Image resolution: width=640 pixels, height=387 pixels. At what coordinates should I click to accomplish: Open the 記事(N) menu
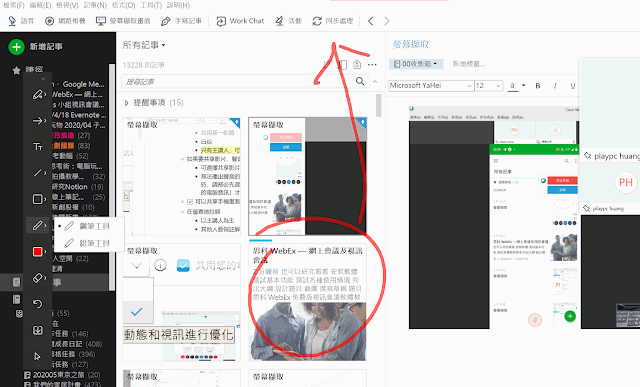click(x=95, y=5)
